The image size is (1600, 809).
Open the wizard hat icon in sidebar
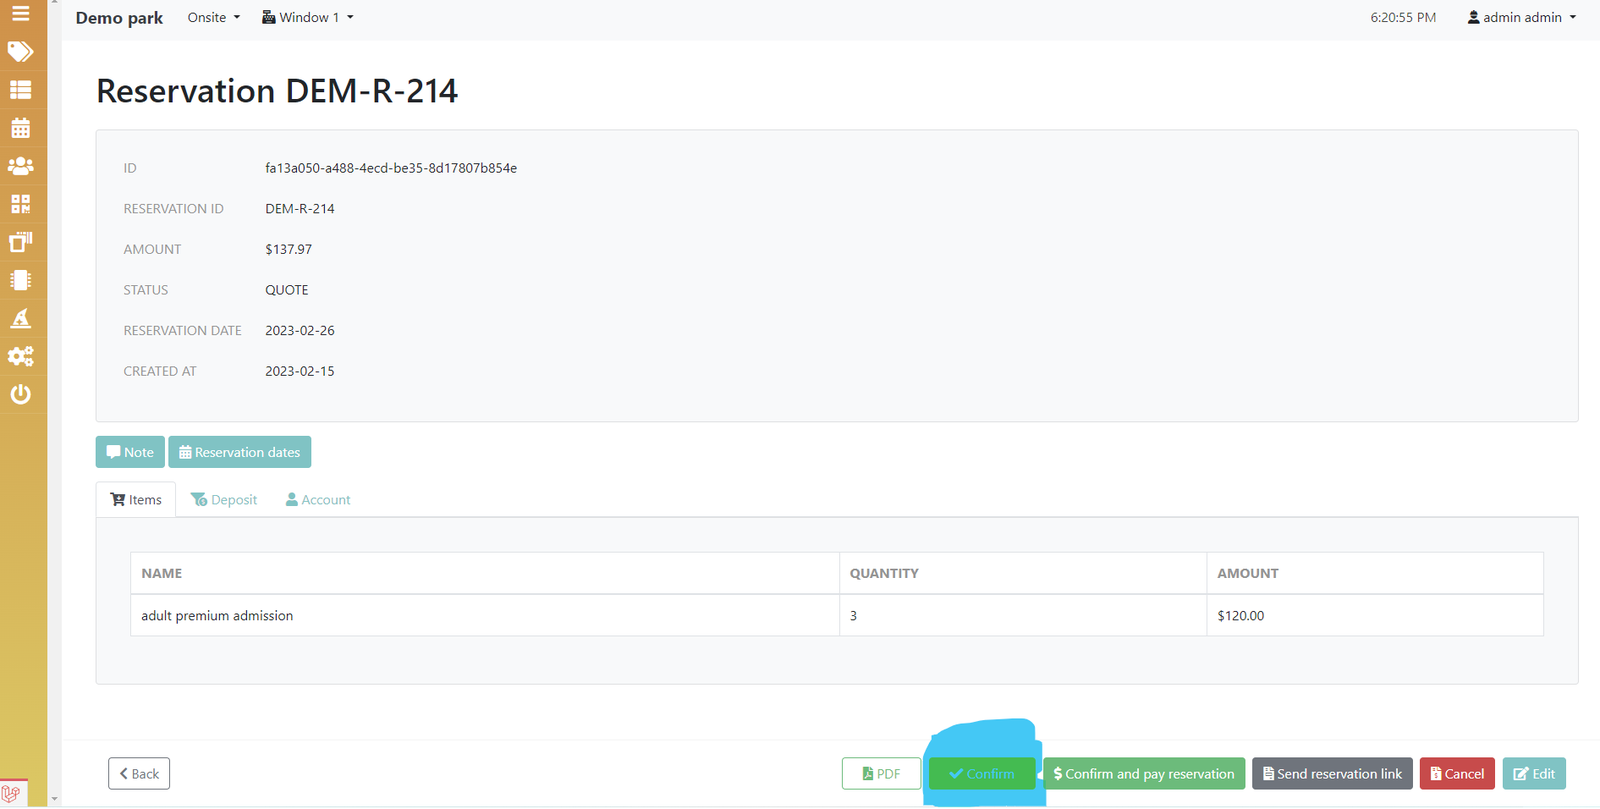coord(20,318)
